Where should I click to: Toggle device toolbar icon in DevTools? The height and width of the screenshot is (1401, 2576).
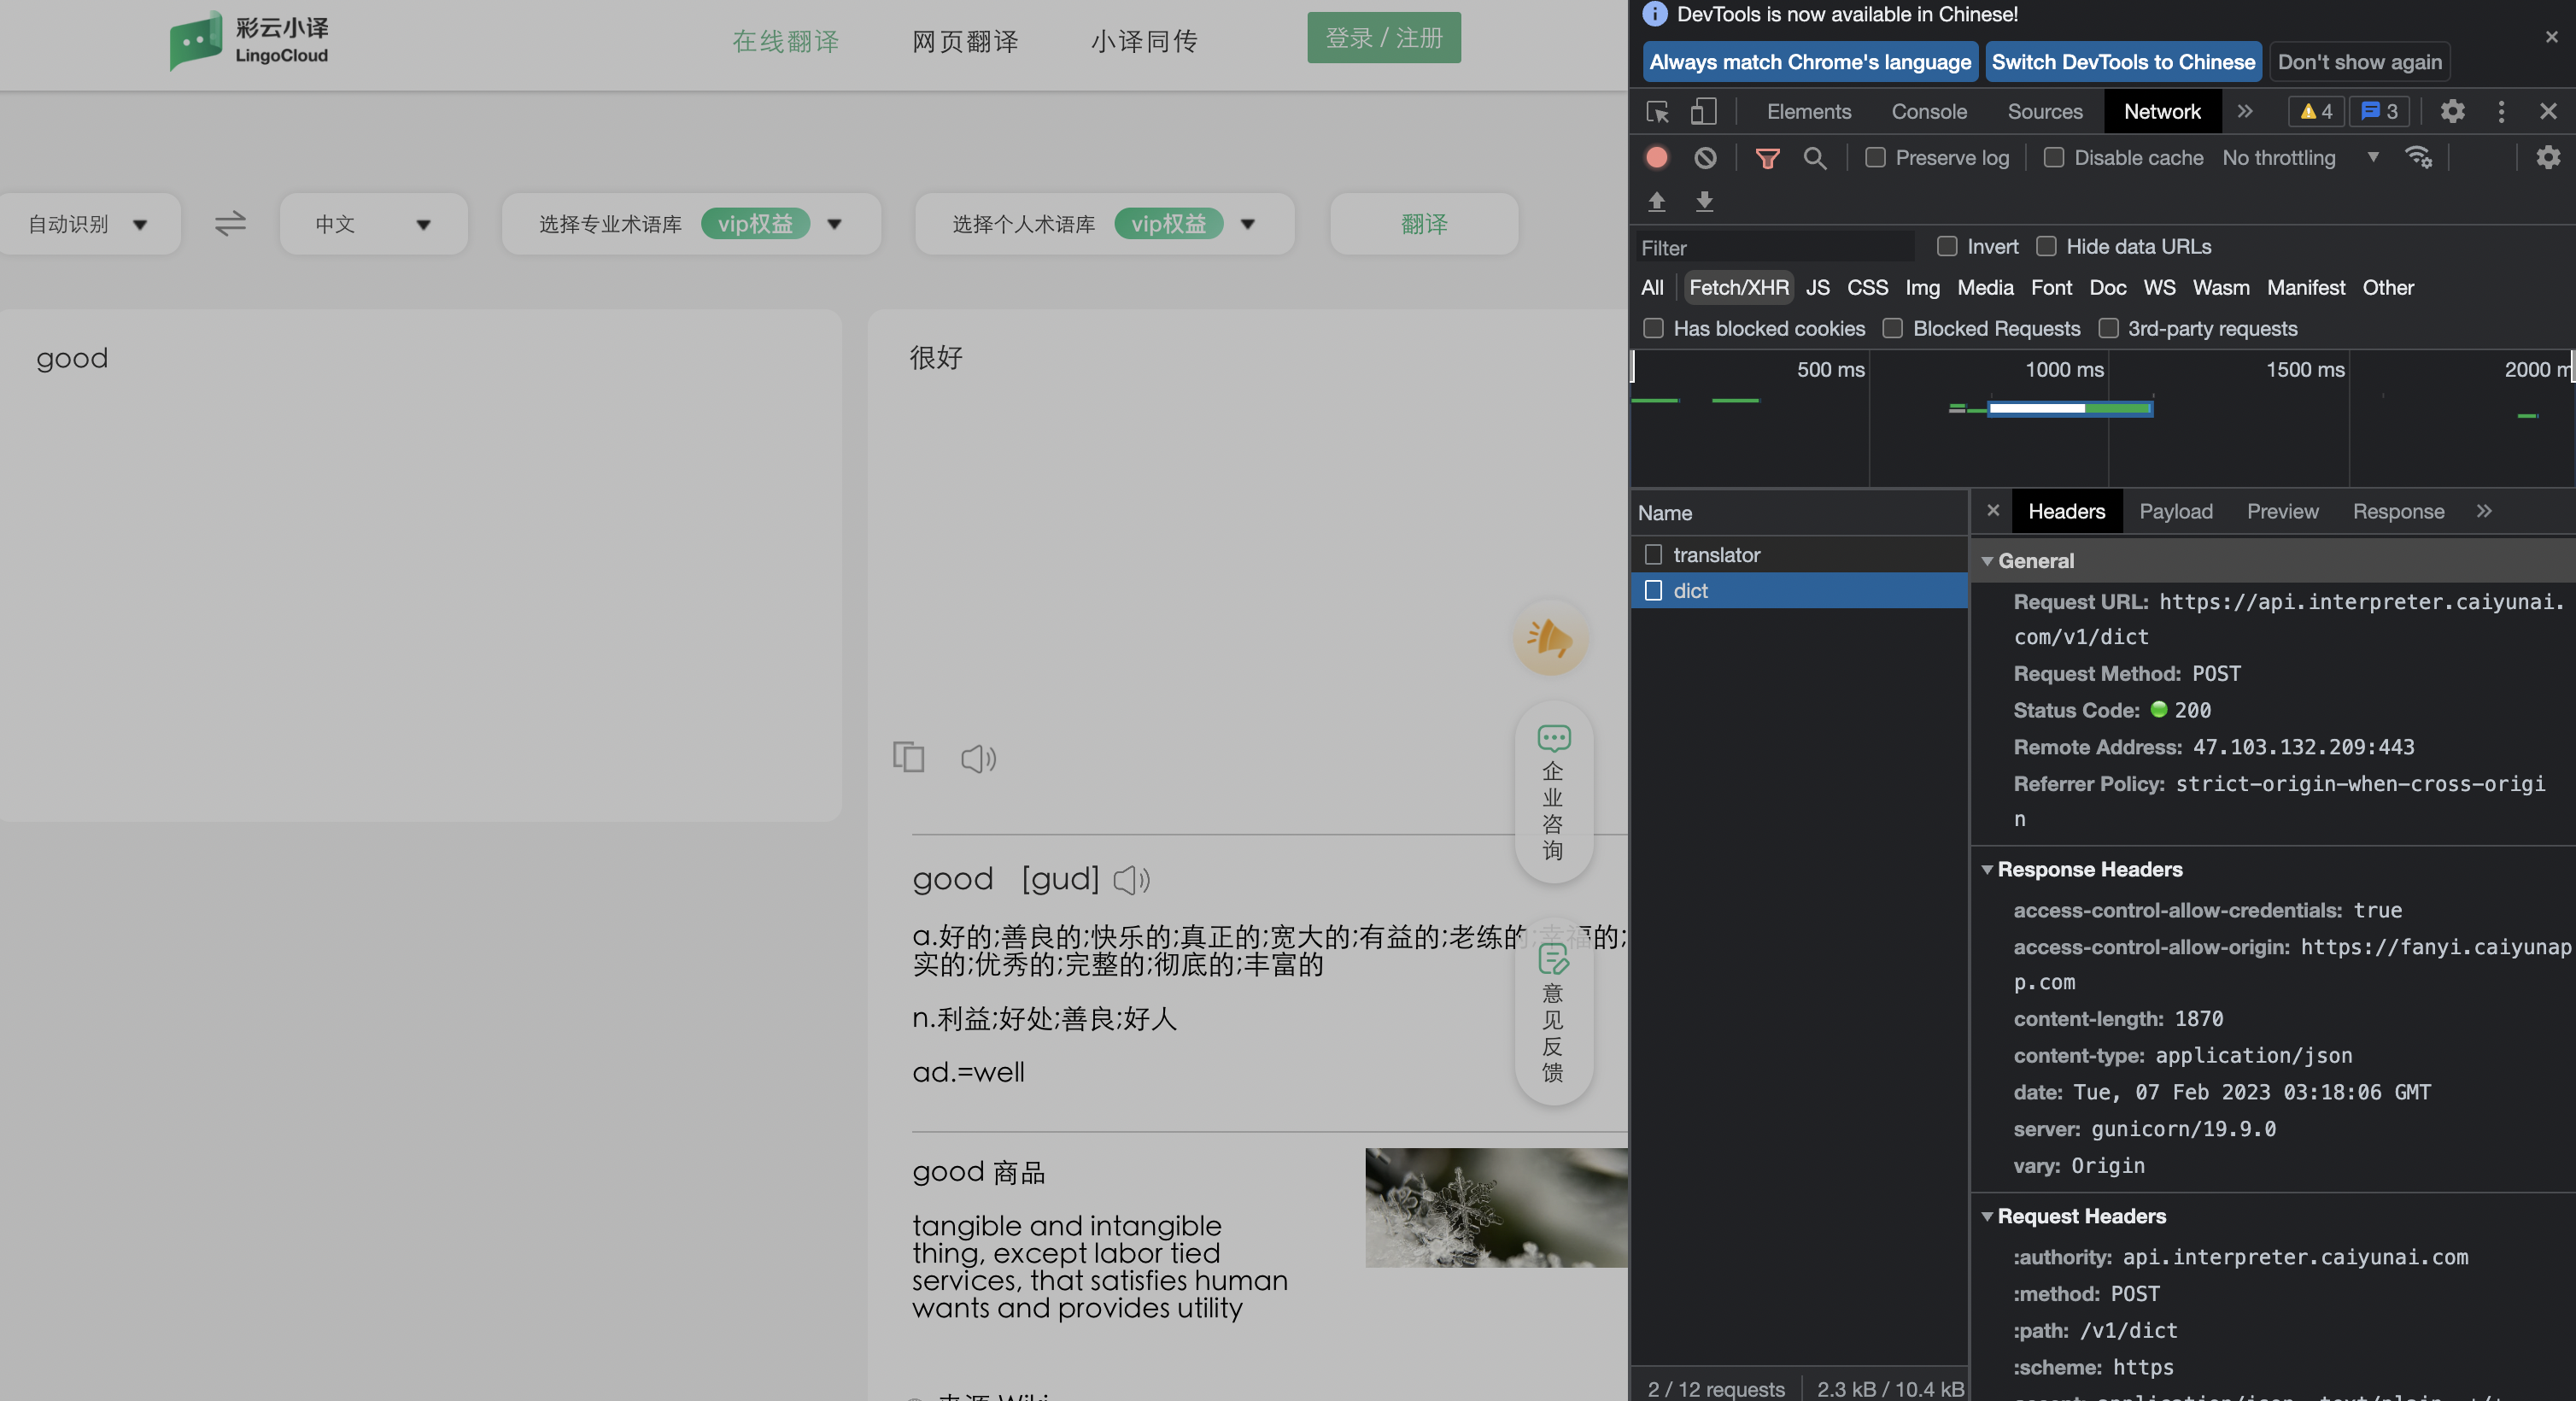[x=1703, y=111]
